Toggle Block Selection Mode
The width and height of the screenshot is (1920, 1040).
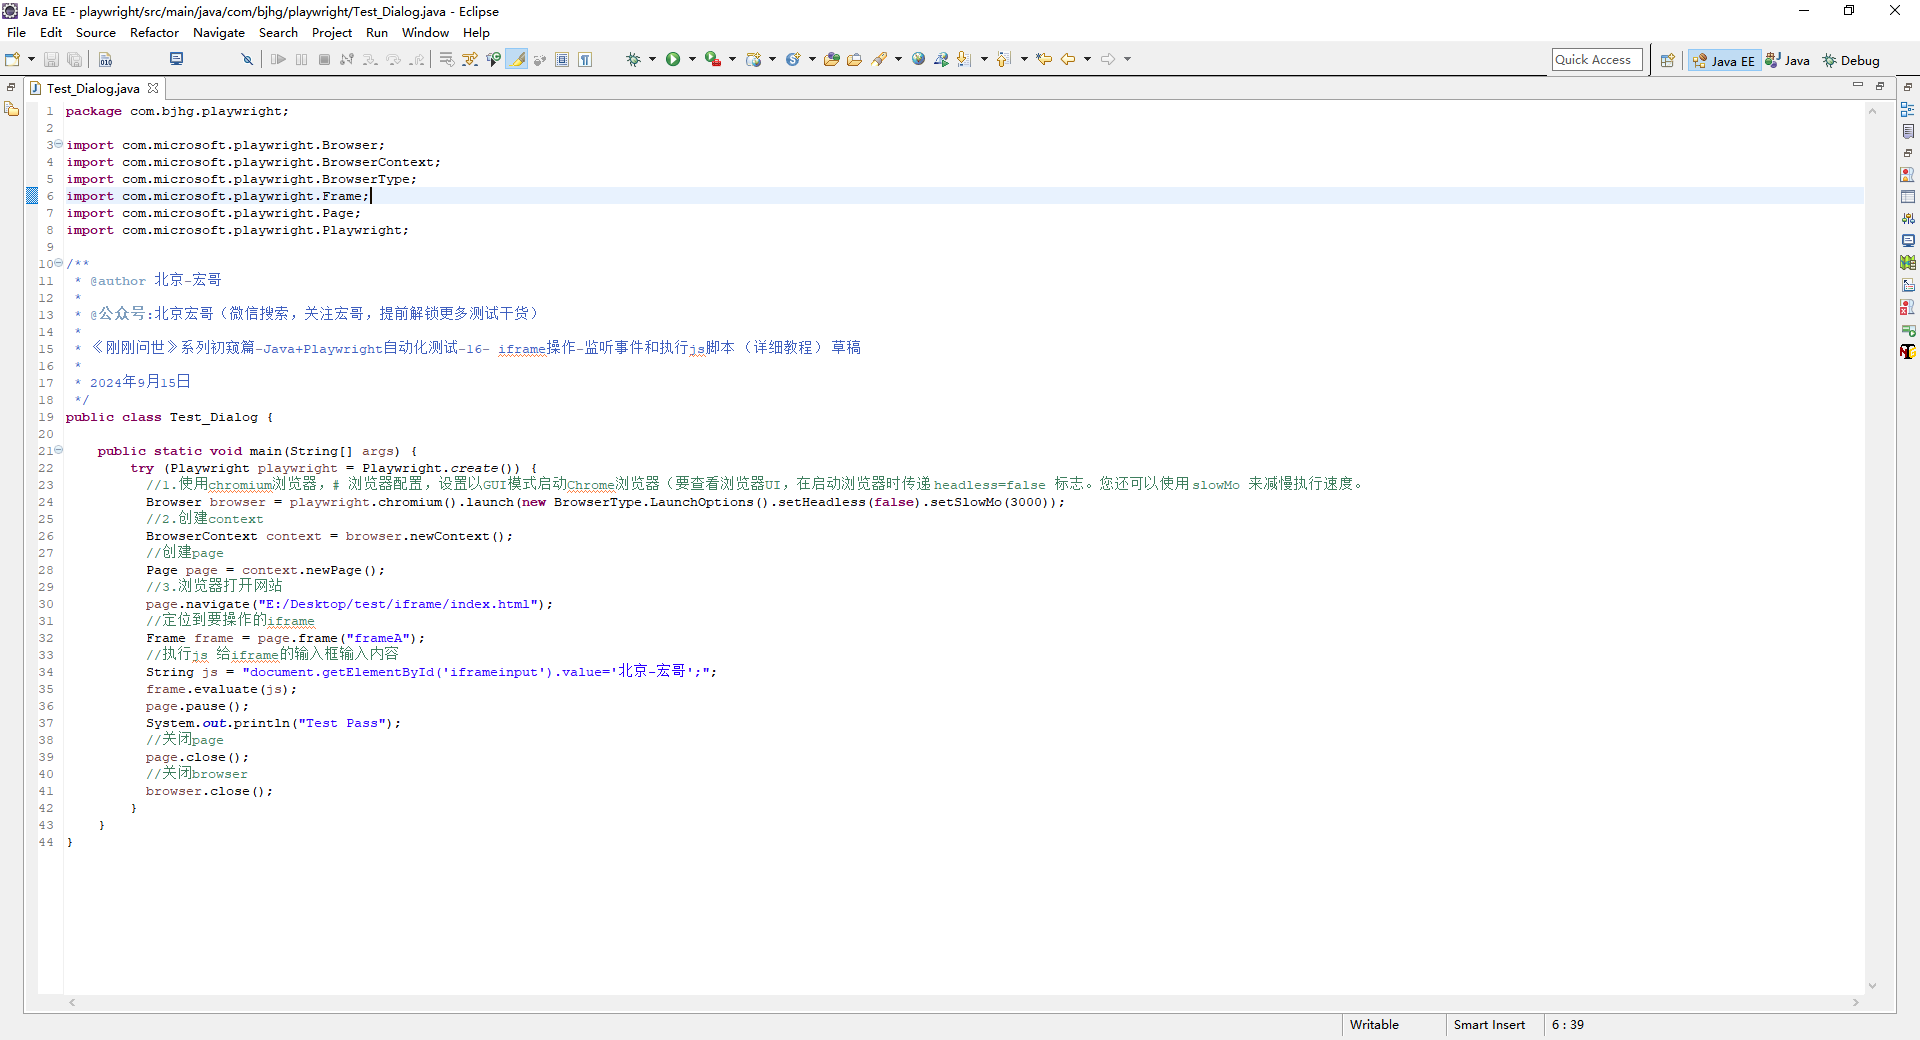pyautogui.click(x=562, y=60)
